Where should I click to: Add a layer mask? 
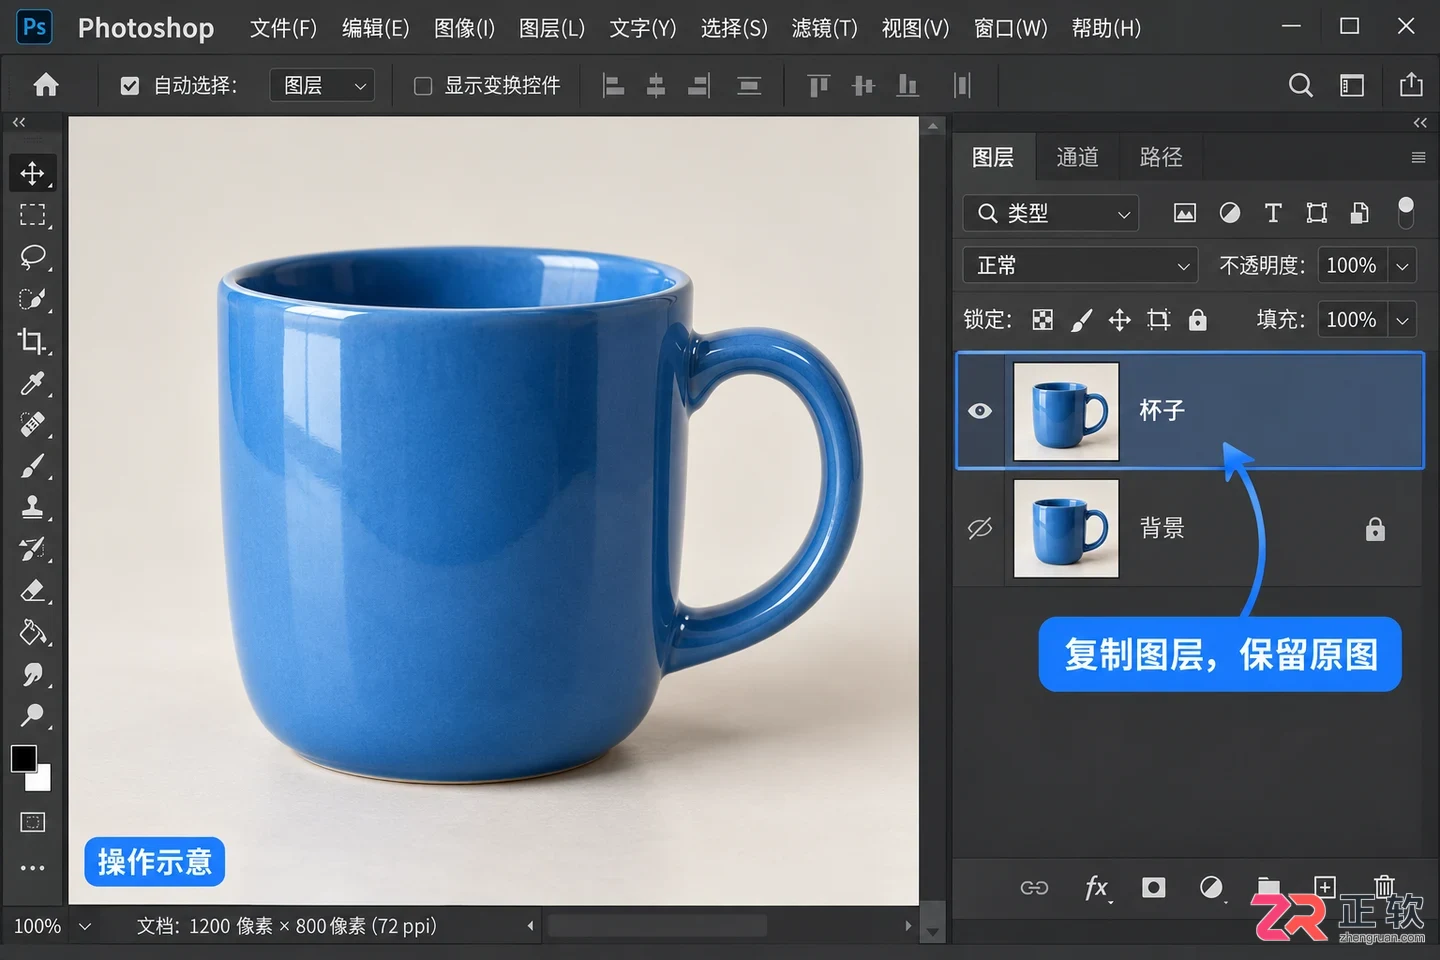(x=1153, y=887)
